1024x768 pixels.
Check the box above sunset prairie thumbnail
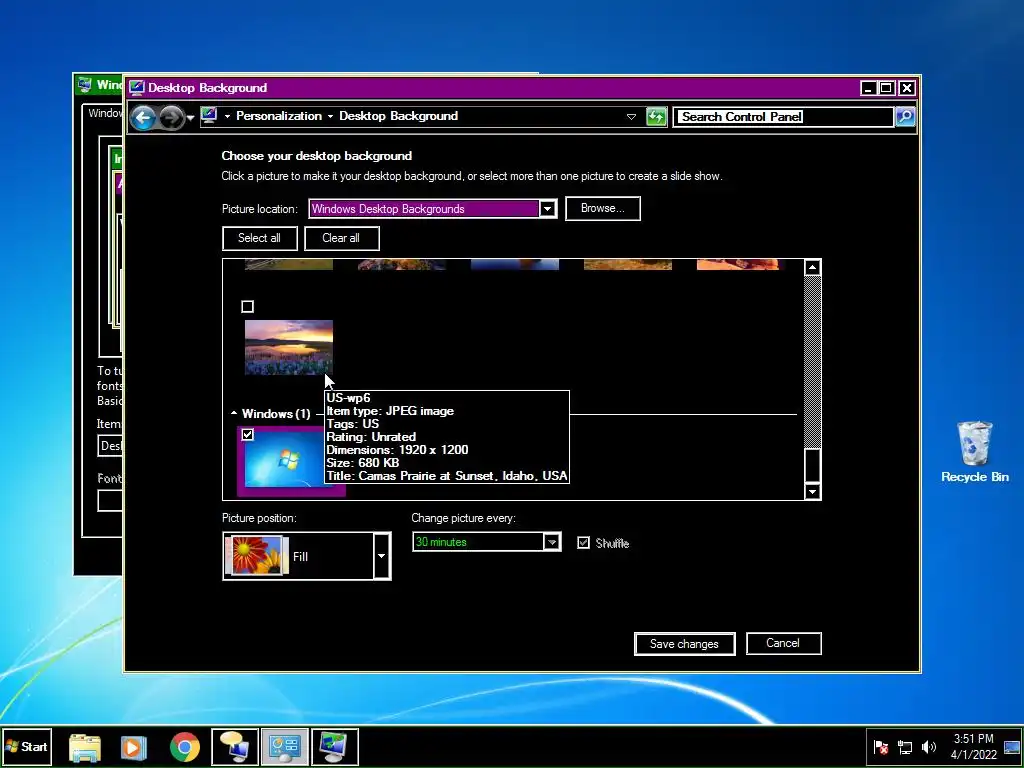pos(248,306)
